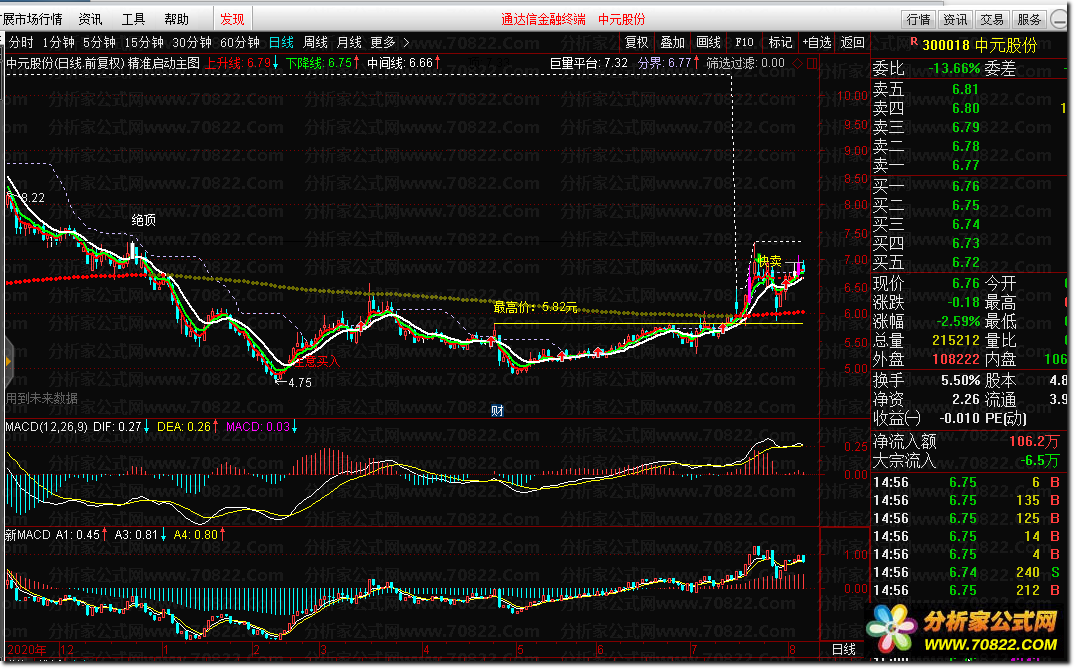Click the 委比 -13.66% value
Screen dimensions: 1076x669
pyautogui.click(x=954, y=69)
